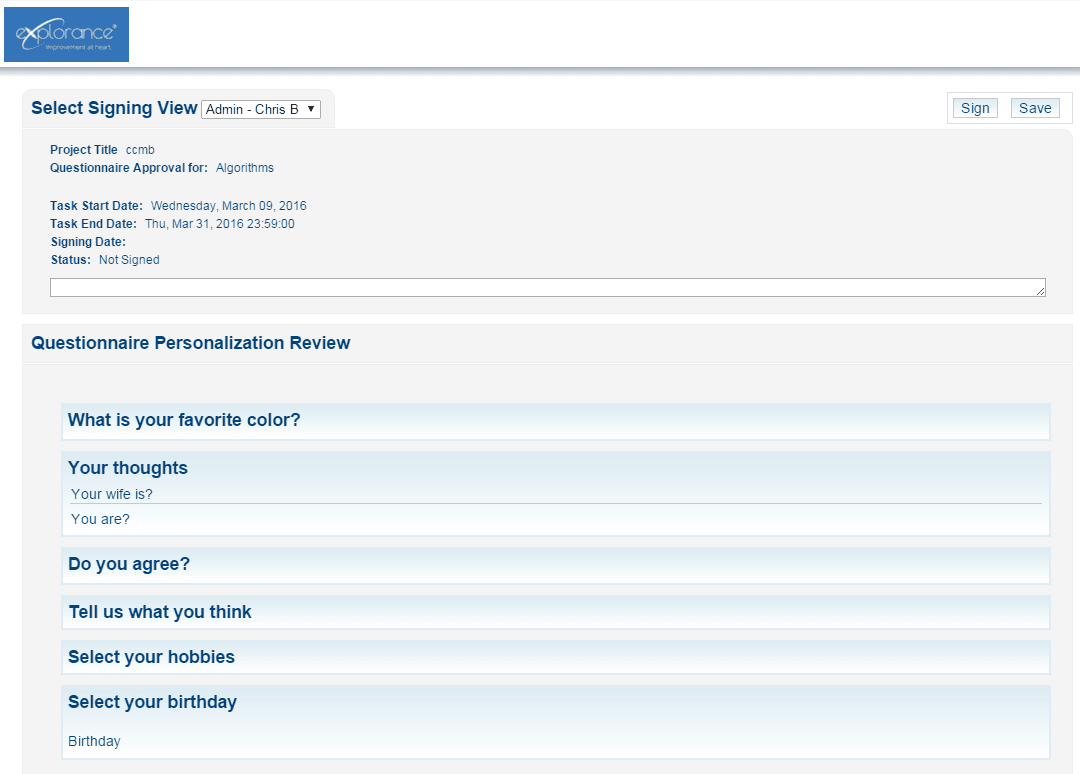Open the 'Select your hobbies' section
This screenshot has height=774, width=1080.
click(151, 657)
